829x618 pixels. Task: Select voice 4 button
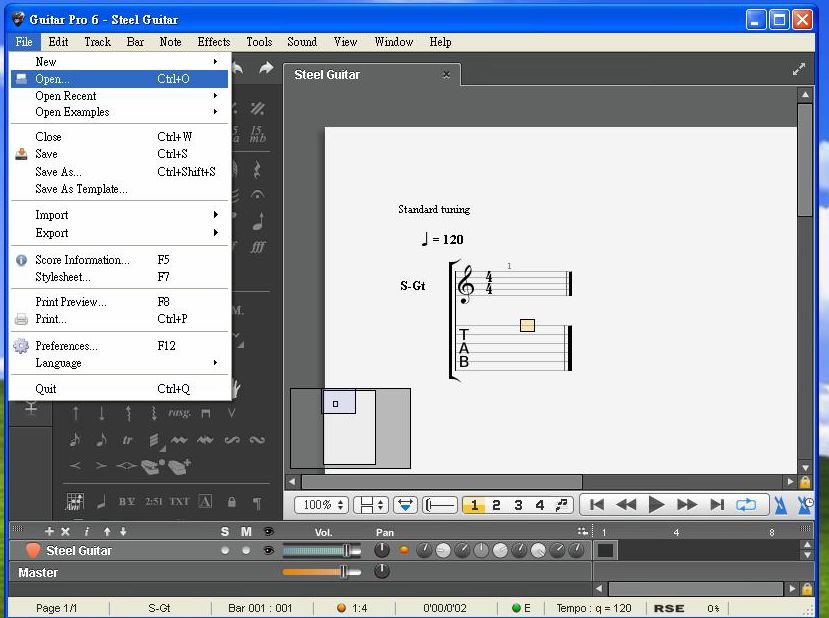(x=539, y=505)
